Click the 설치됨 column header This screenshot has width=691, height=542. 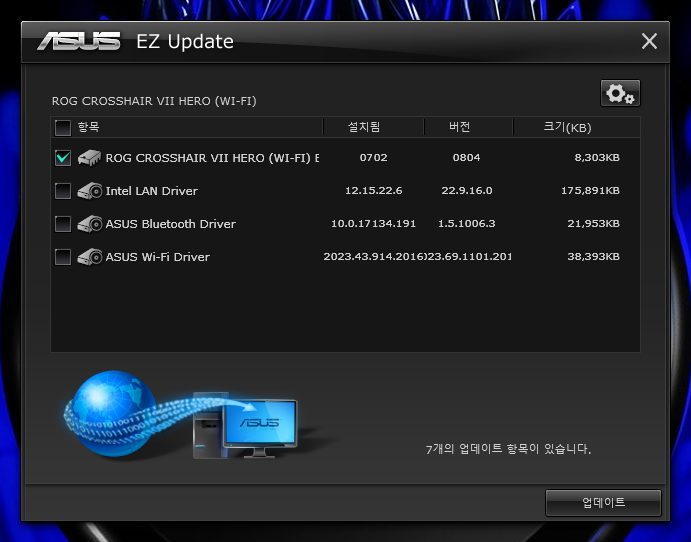(x=364, y=127)
